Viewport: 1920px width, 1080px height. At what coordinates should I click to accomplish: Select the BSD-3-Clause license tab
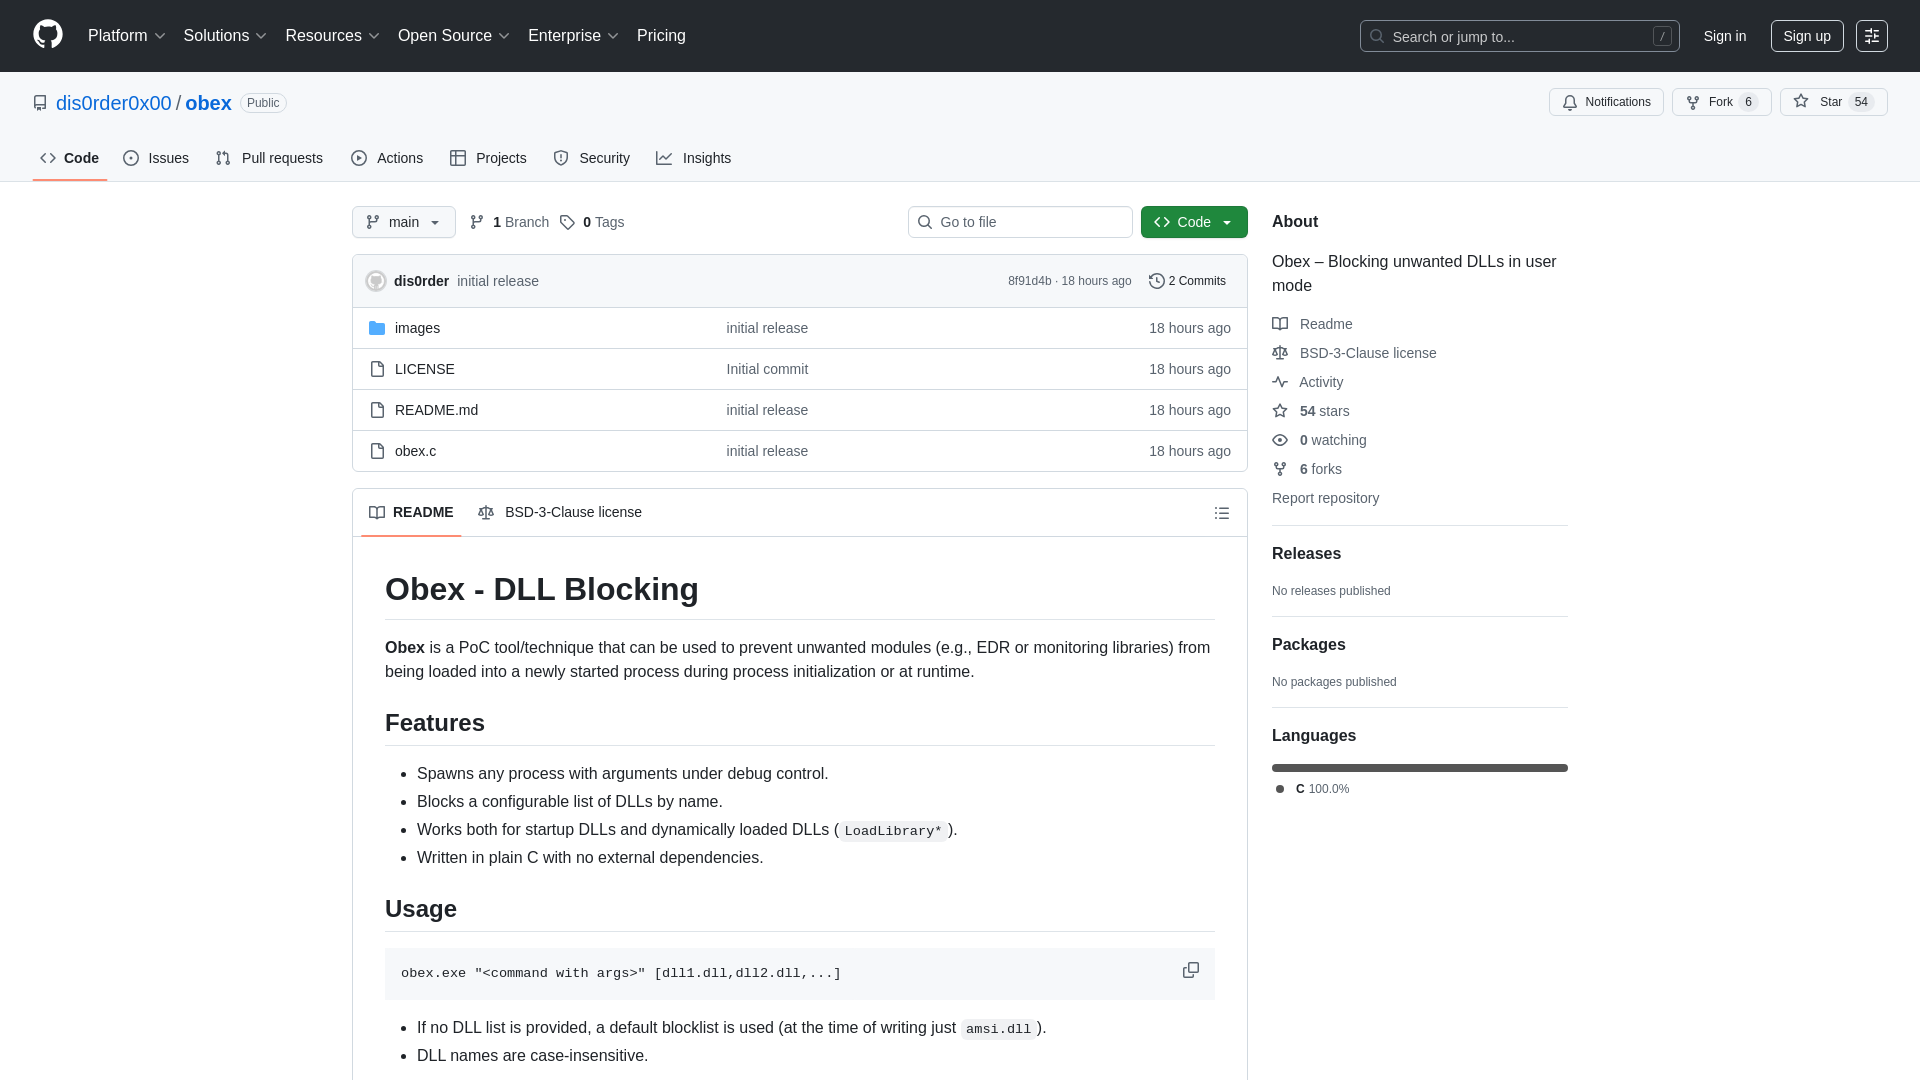pyautogui.click(x=560, y=512)
